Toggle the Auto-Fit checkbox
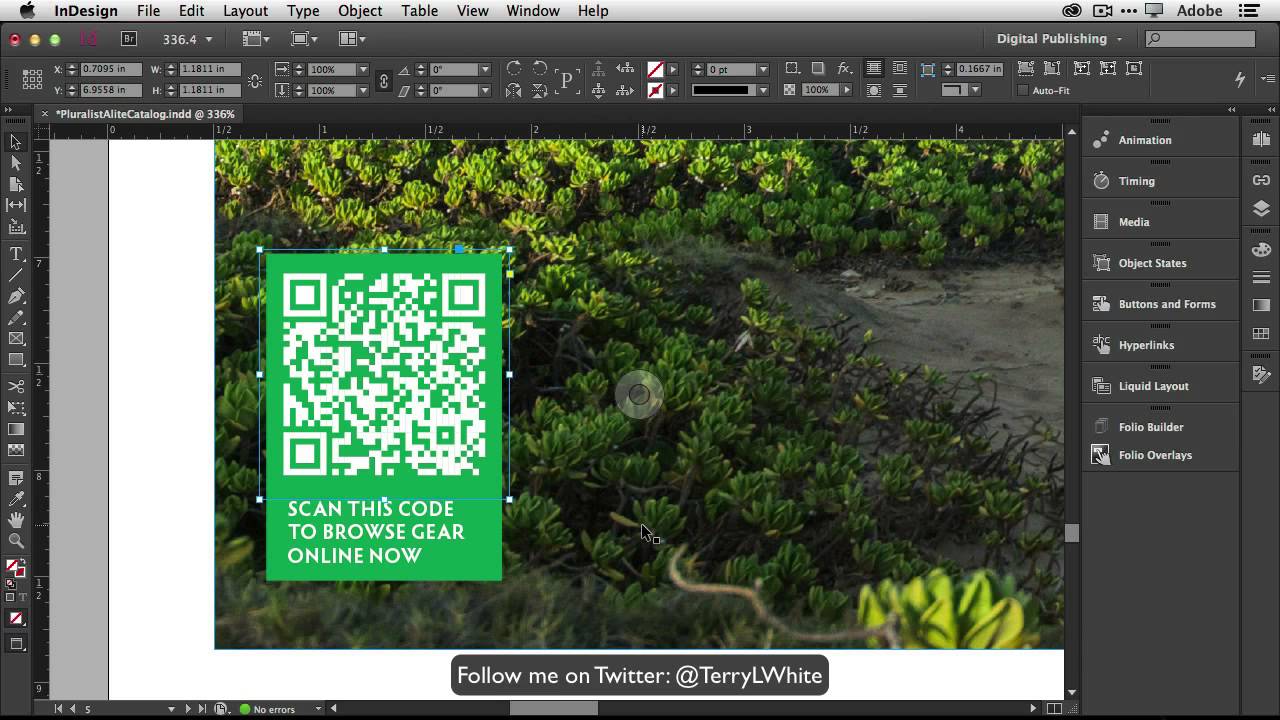 (x=1022, y=90)
